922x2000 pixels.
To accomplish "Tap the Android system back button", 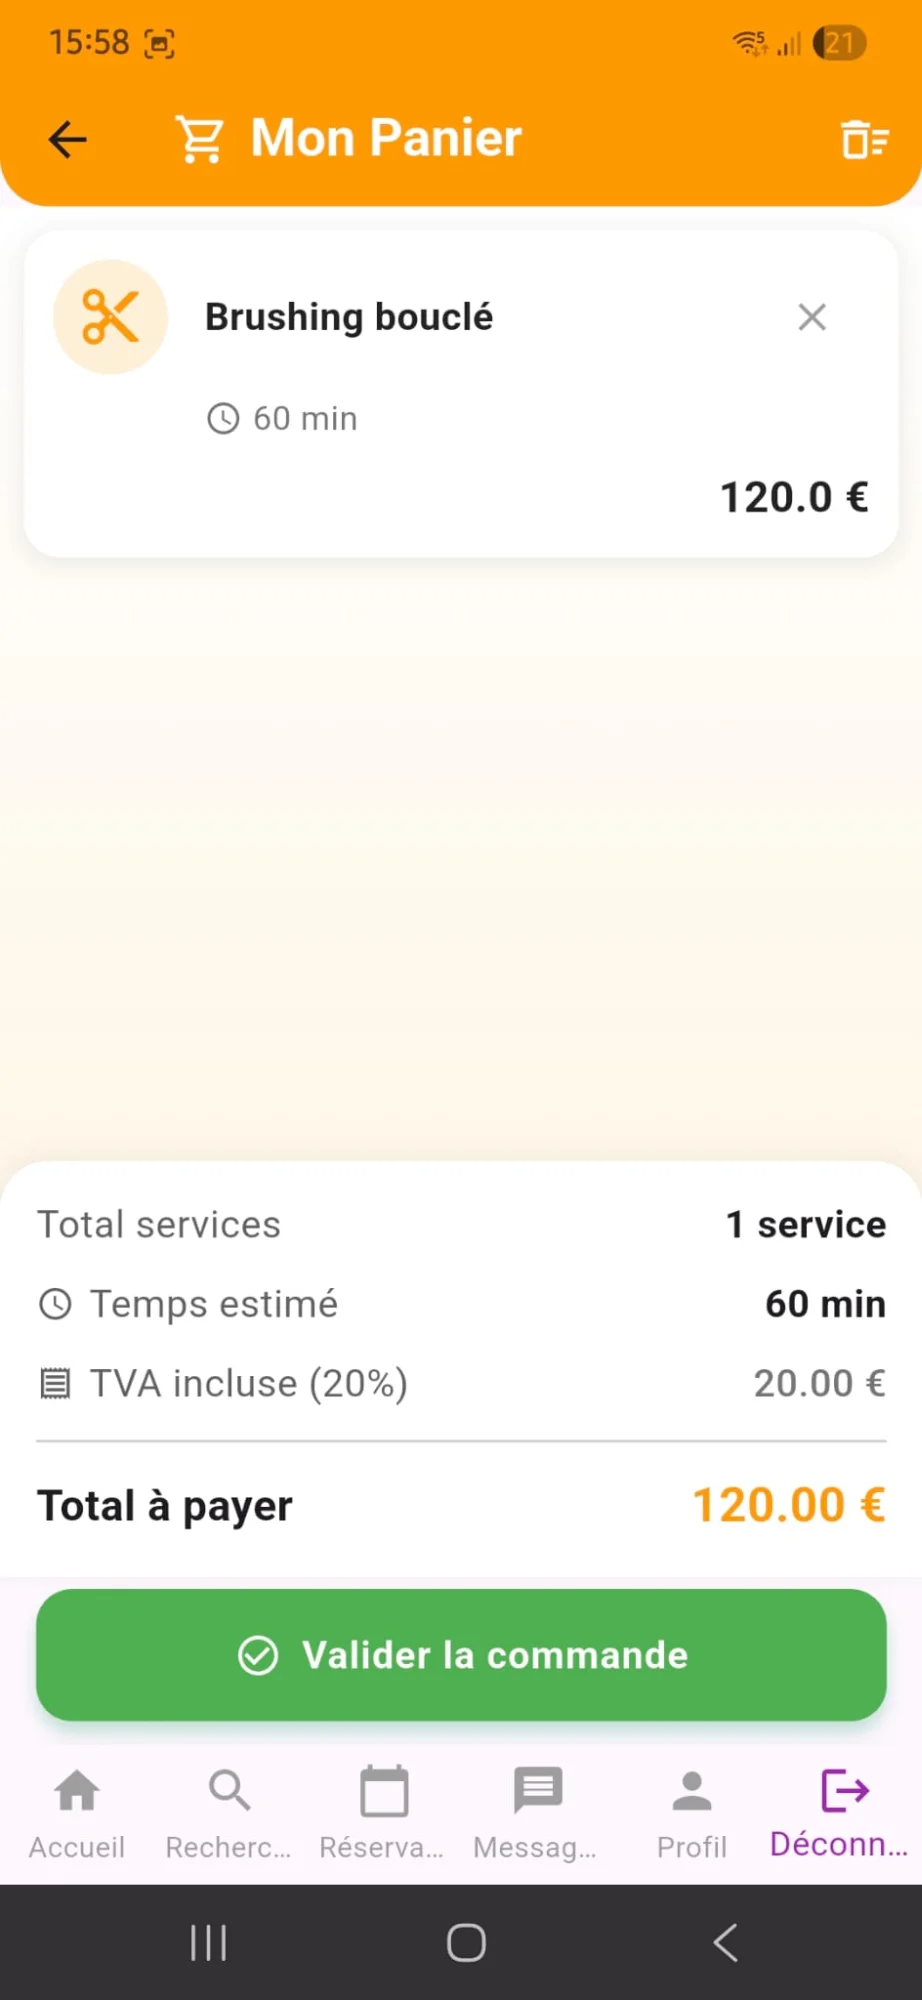I will 725,1943.
